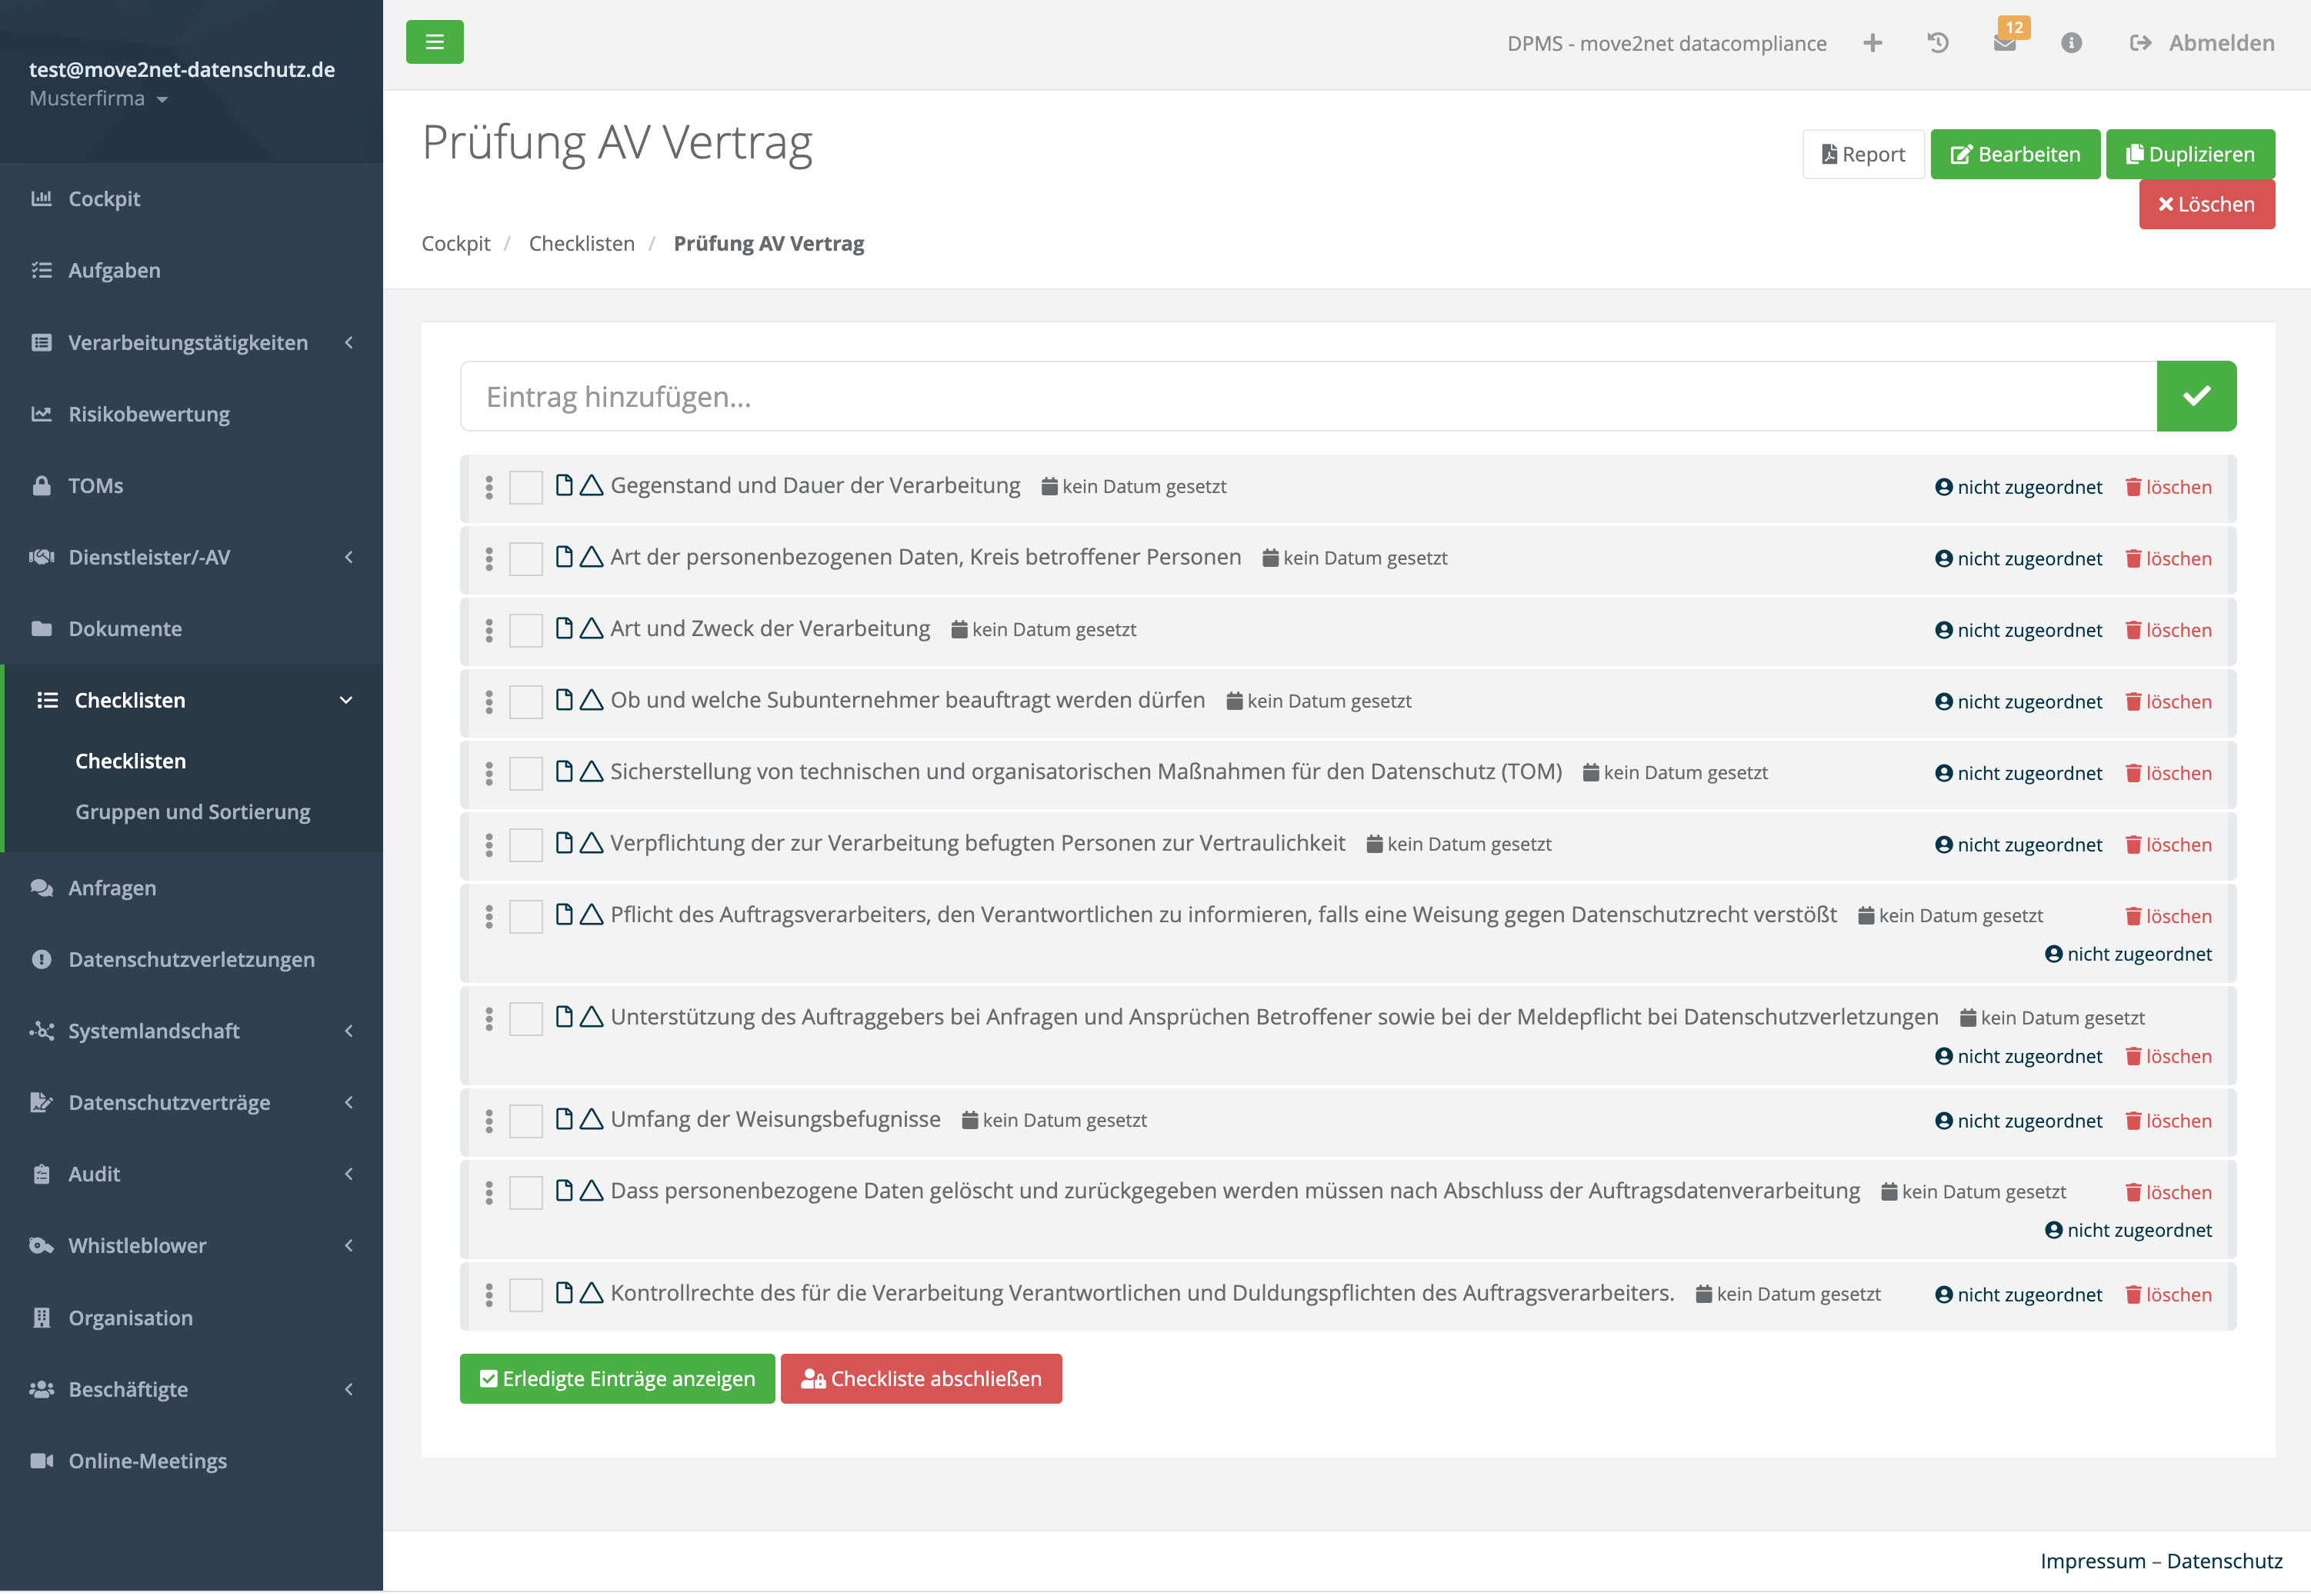Click the drag handle of Ob und welche Subunternehmer
2311x1596 pixels.
[x=489, y=701]
